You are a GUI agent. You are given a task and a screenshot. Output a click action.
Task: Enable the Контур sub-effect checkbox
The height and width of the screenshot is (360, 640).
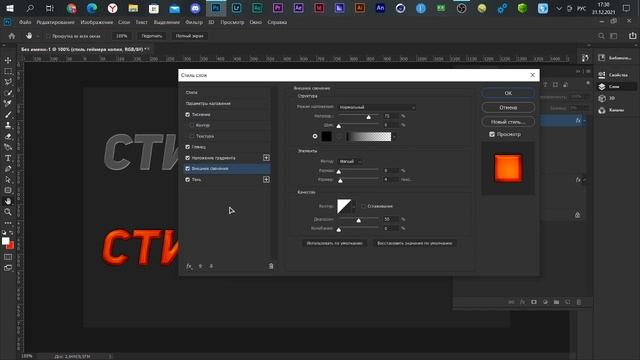coord(192,125)
